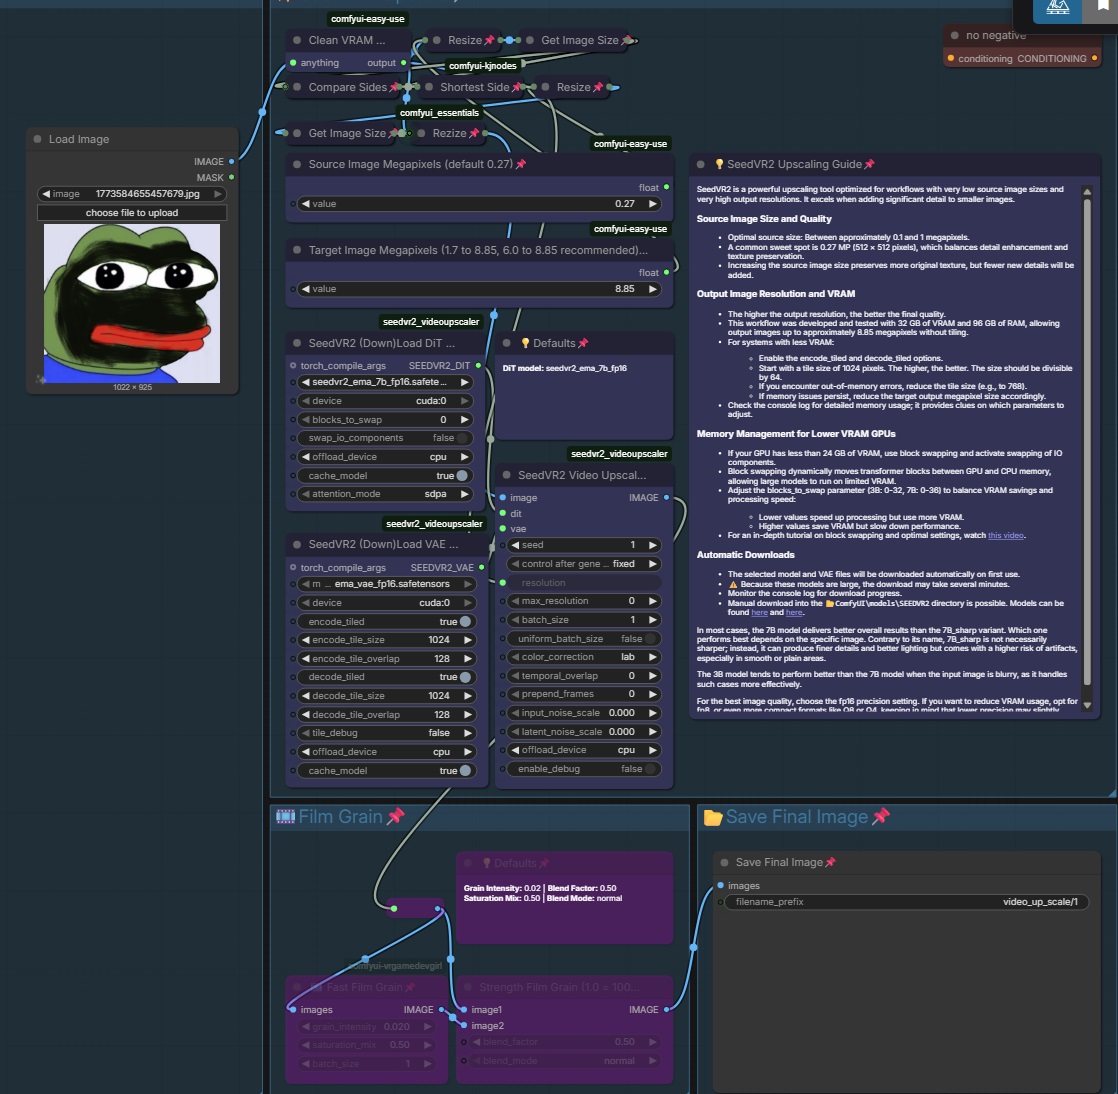Decrease Target Image Megapixels value arrow

click(305, 289)
